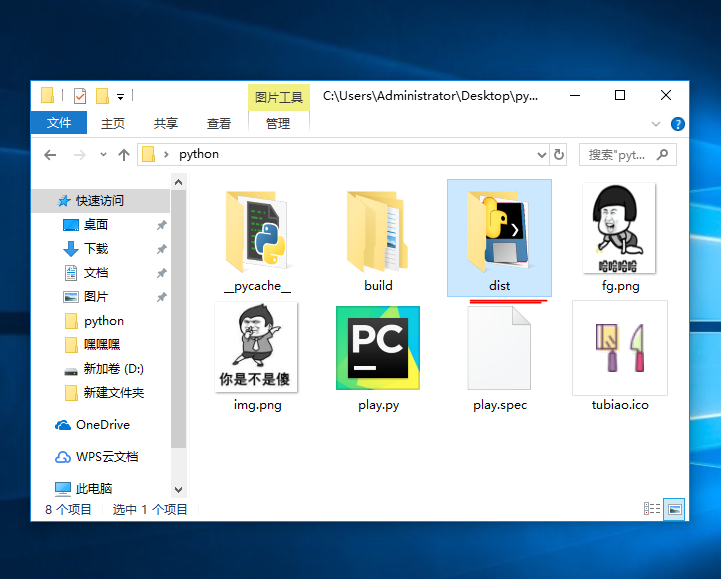Unpin 文档 using its pin icon

pyautogui.click(x=161, y=273)
